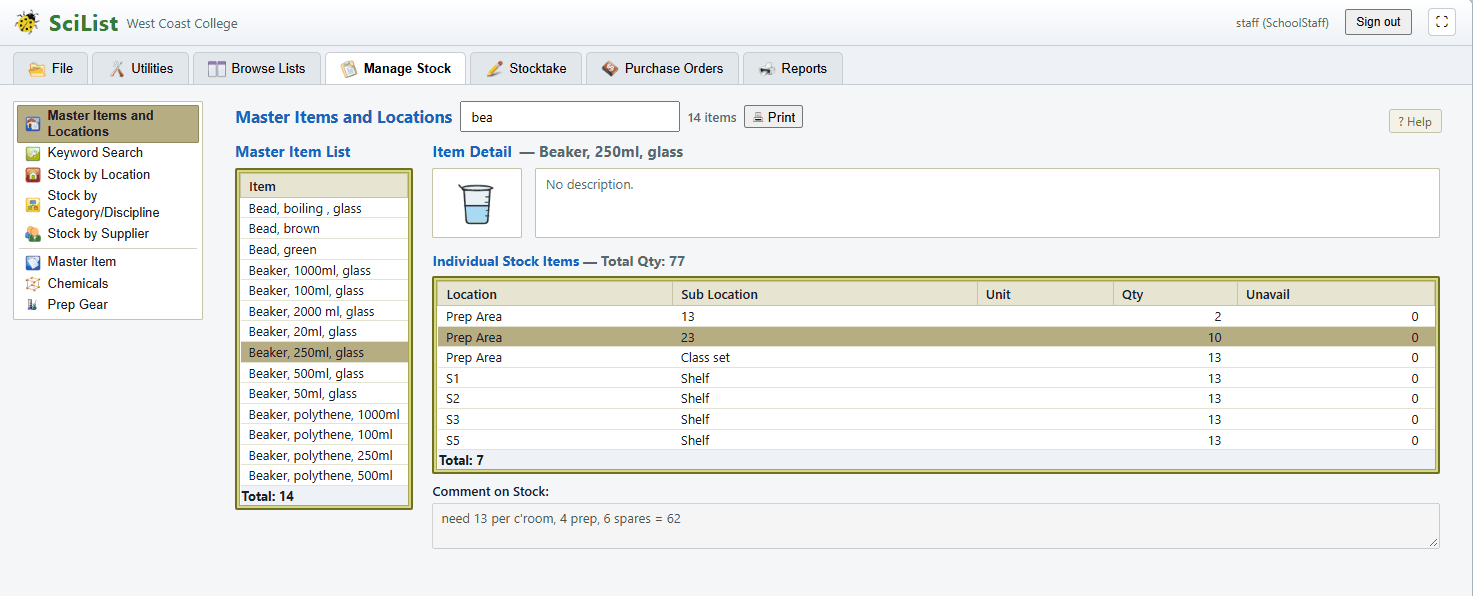The width and height of the screenshot is (1473, 596).
Task: Click the Master Items and Locations sidebar icon
Action: coord(33,124)
